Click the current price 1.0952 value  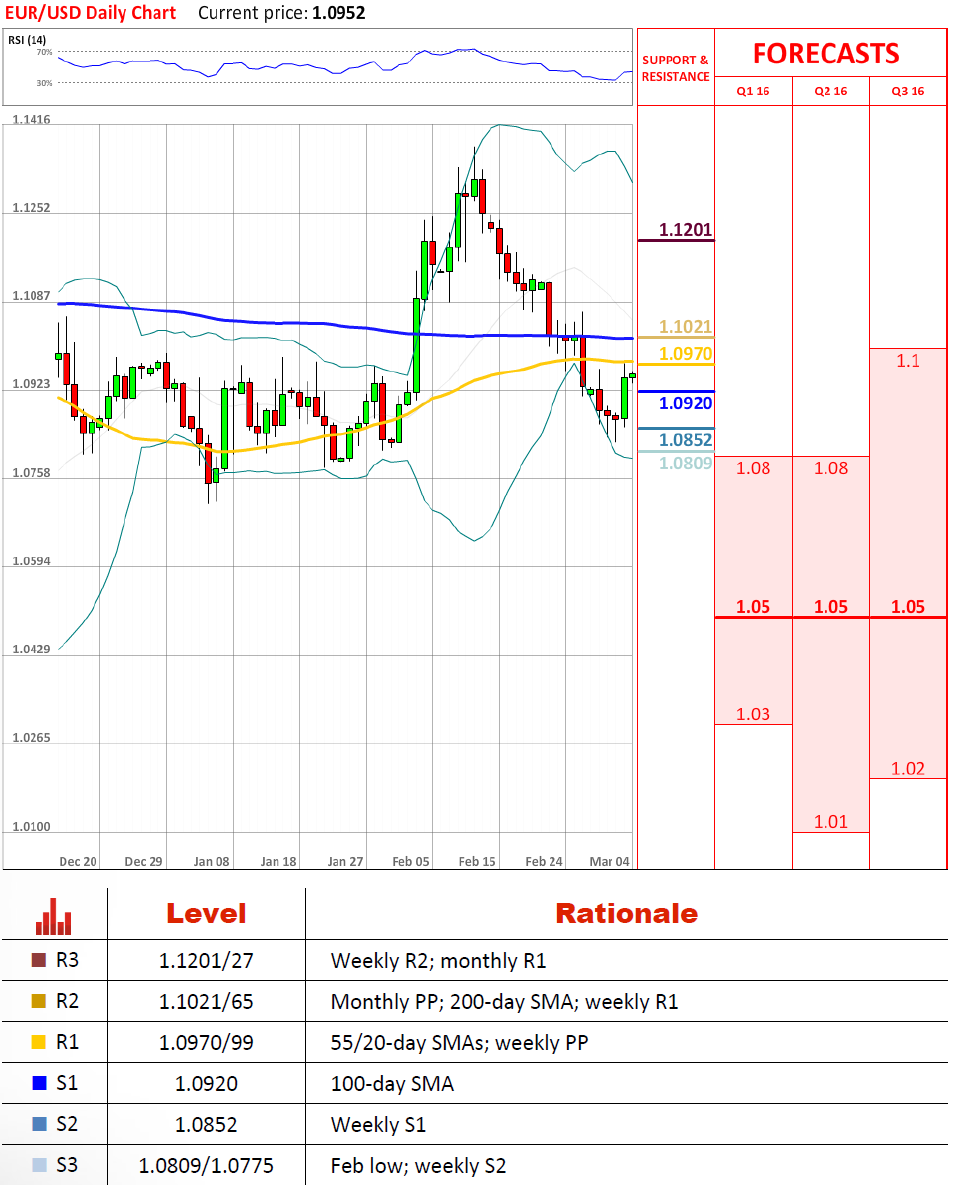click(x=339, y=13)
